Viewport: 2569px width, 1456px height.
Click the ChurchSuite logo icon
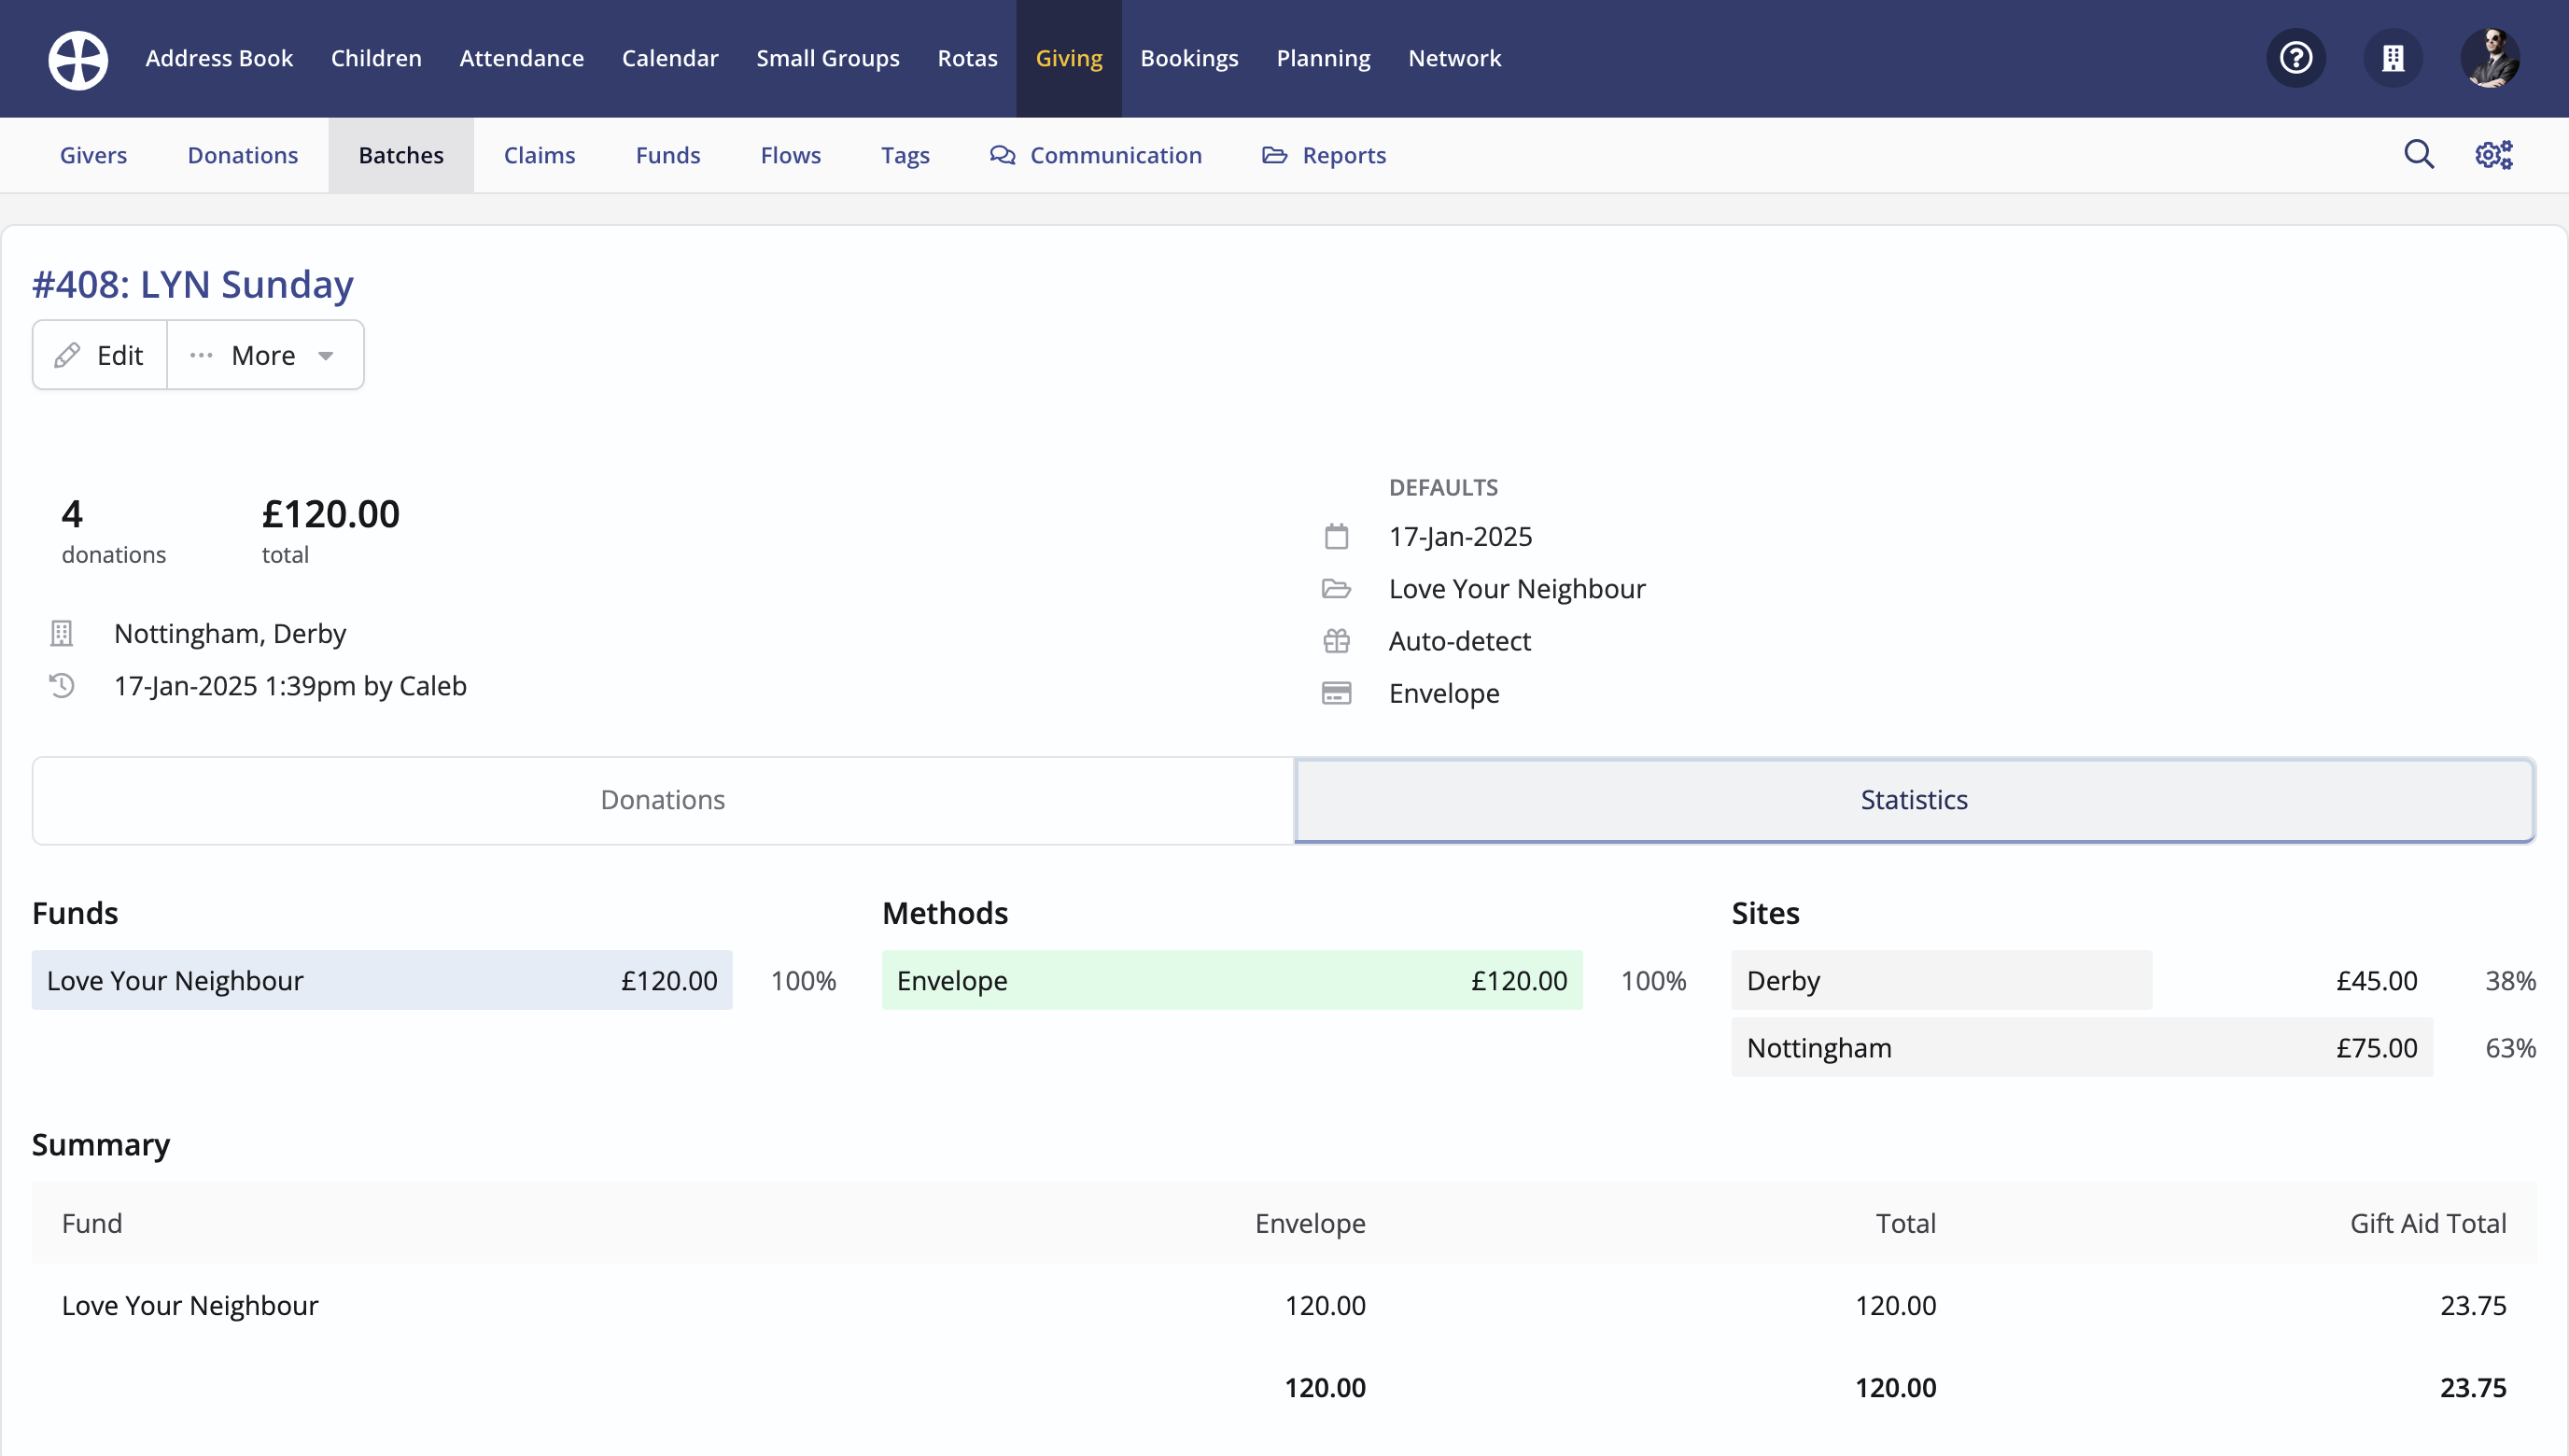coord(78,59)
